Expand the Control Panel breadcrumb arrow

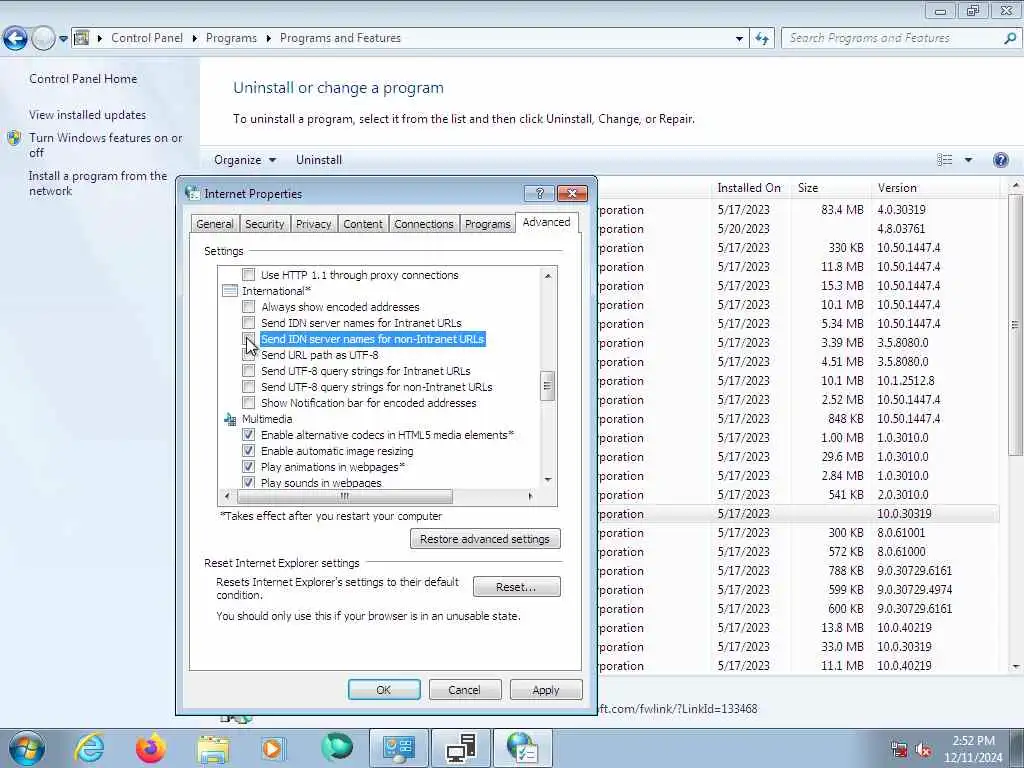click(195, 38)
